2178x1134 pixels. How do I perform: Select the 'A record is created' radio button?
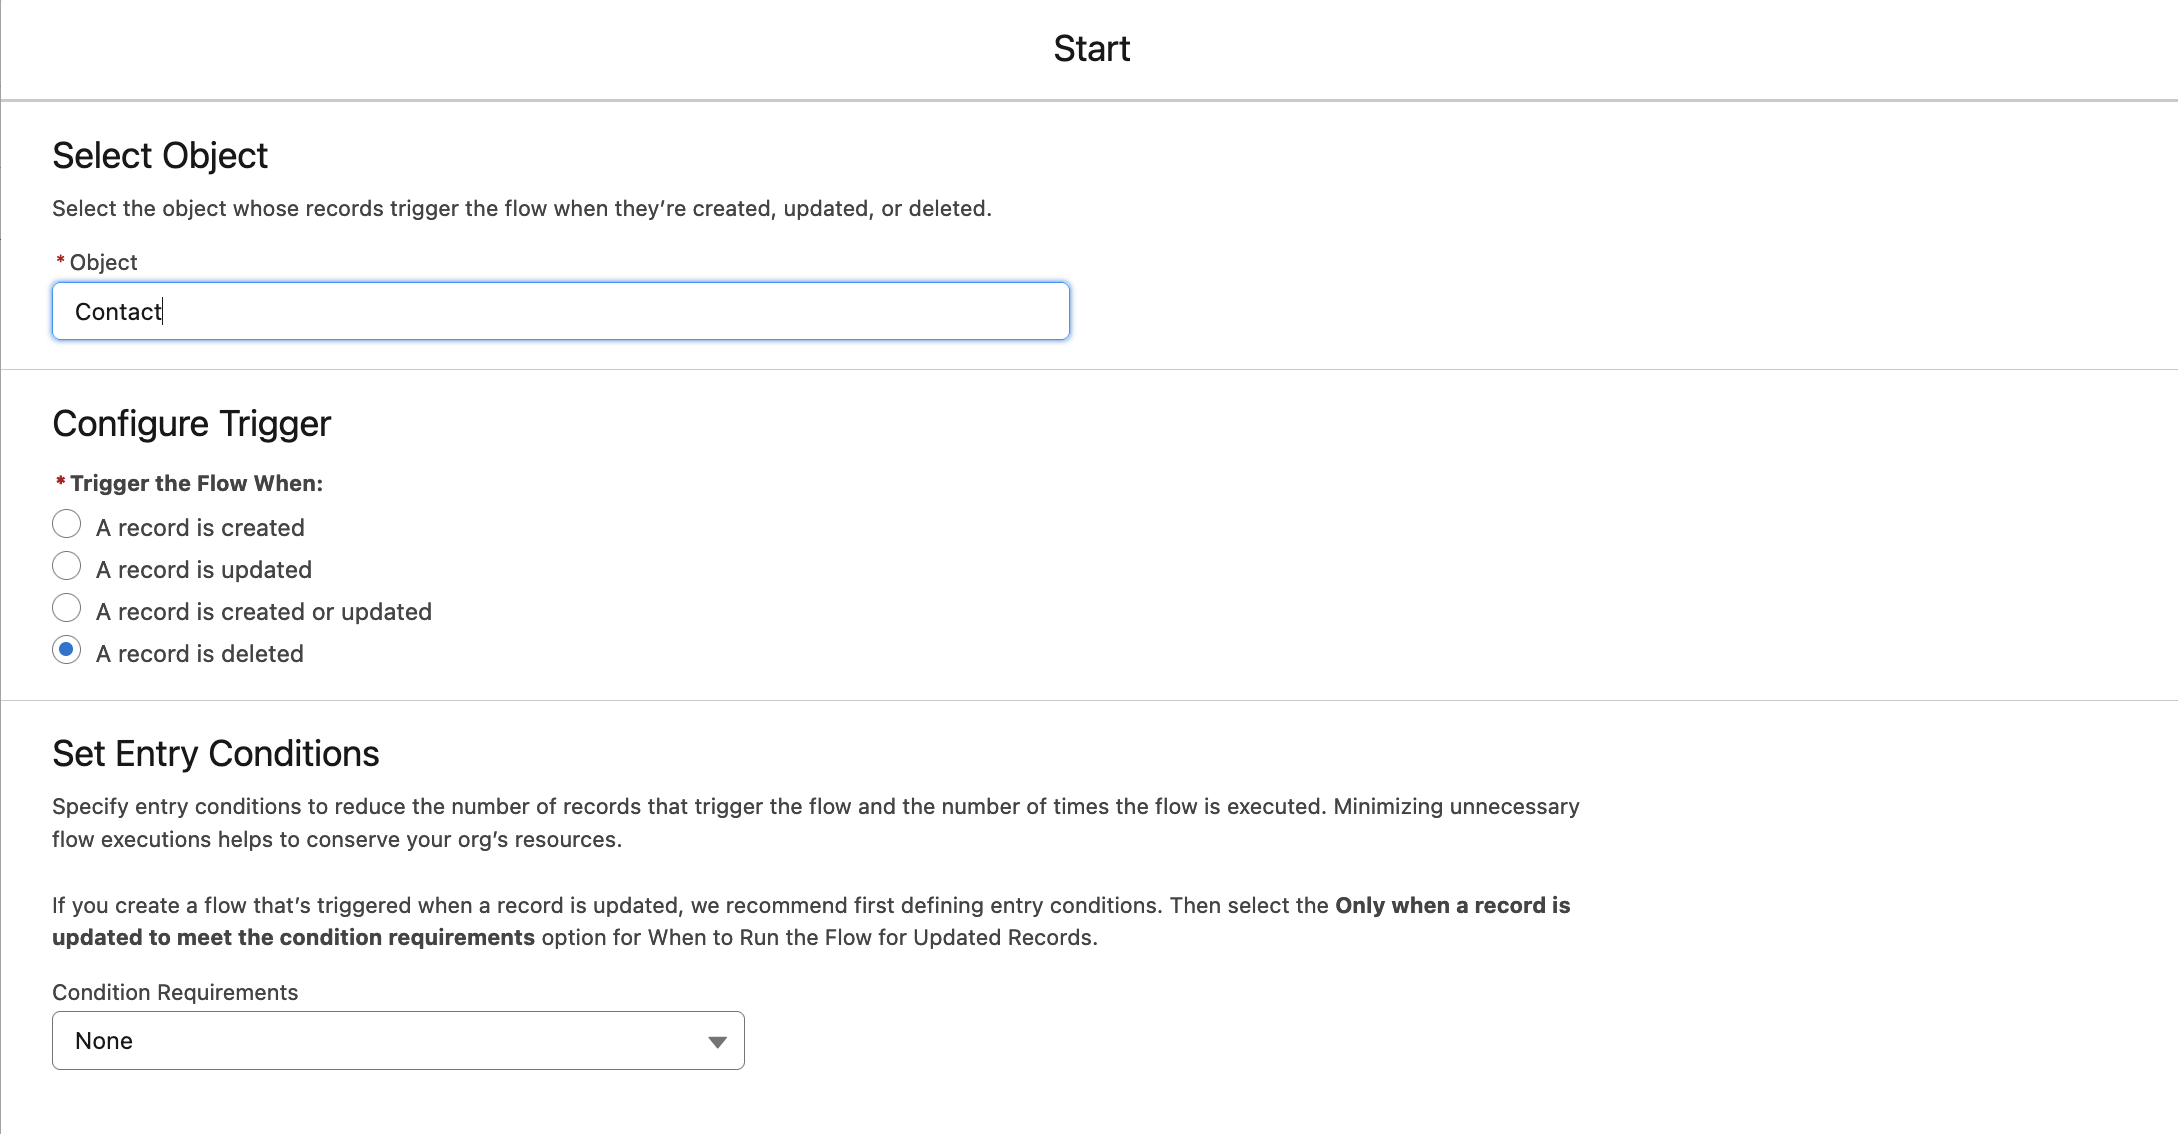[66, 524]
